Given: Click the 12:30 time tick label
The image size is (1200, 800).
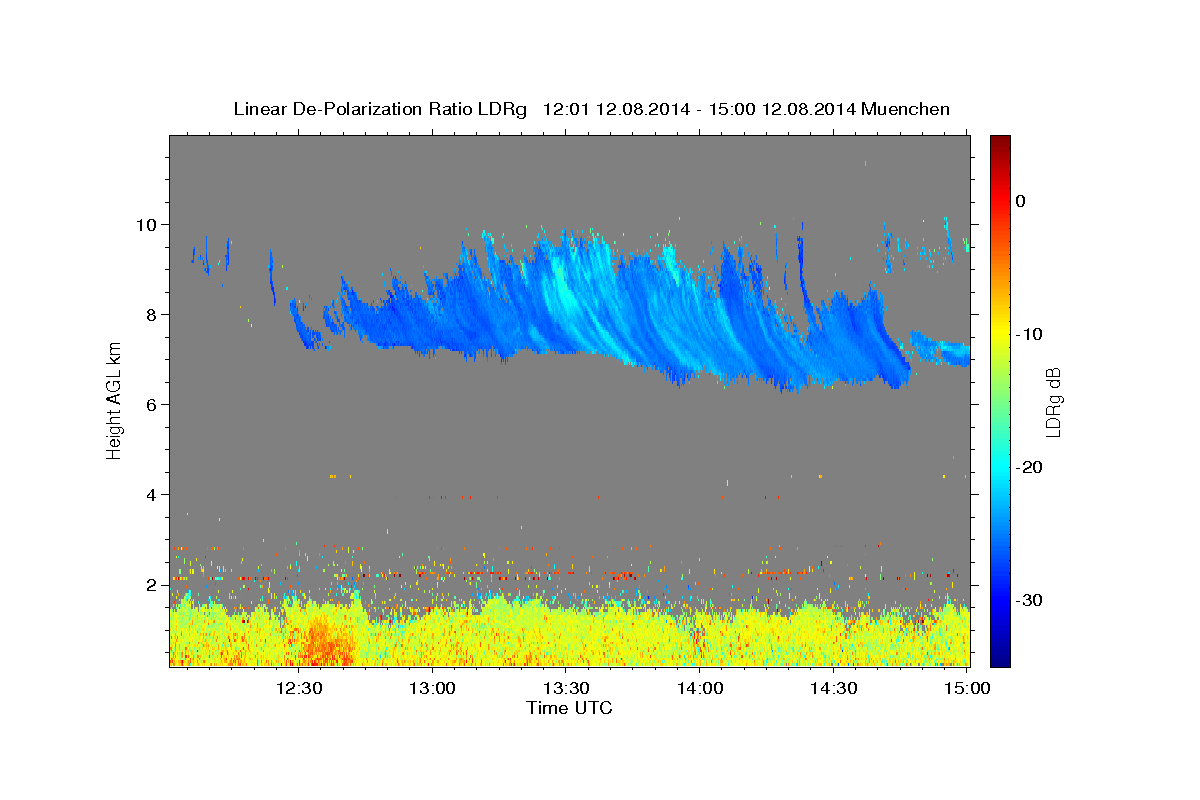Looking at the screenshot, I should click(x=298, y=688).
